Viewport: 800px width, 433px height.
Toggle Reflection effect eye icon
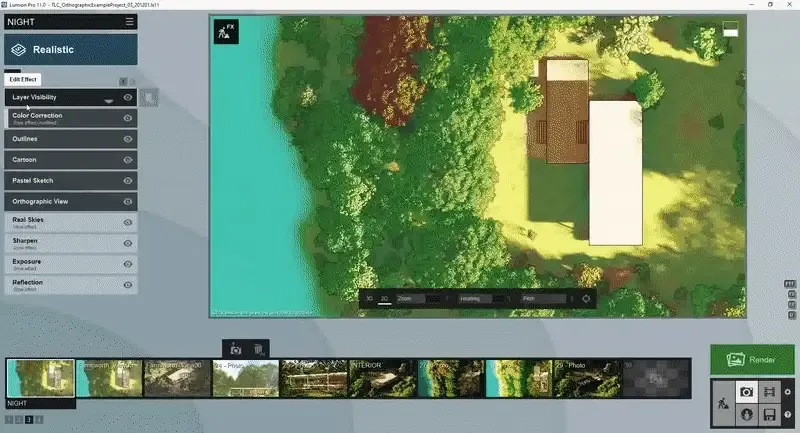(x=128, y=285)
